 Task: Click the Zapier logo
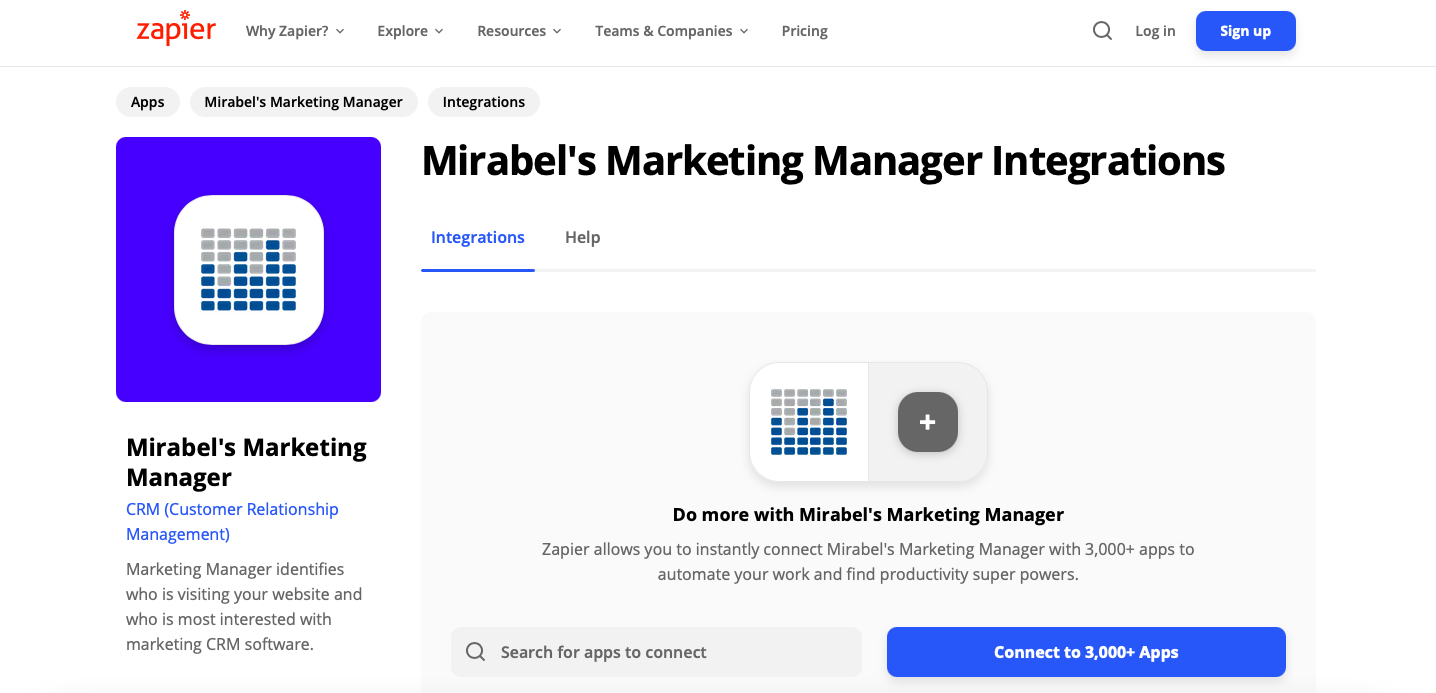[x=176, y=29]
